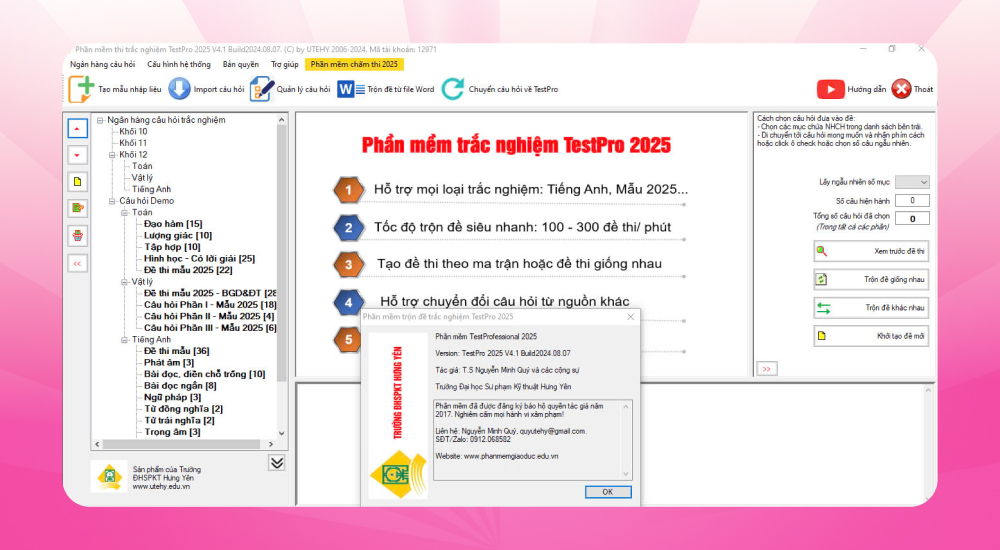Open the Cấu hình hệ thống menu
1000x550 pixels.
[x=179, y=64]
